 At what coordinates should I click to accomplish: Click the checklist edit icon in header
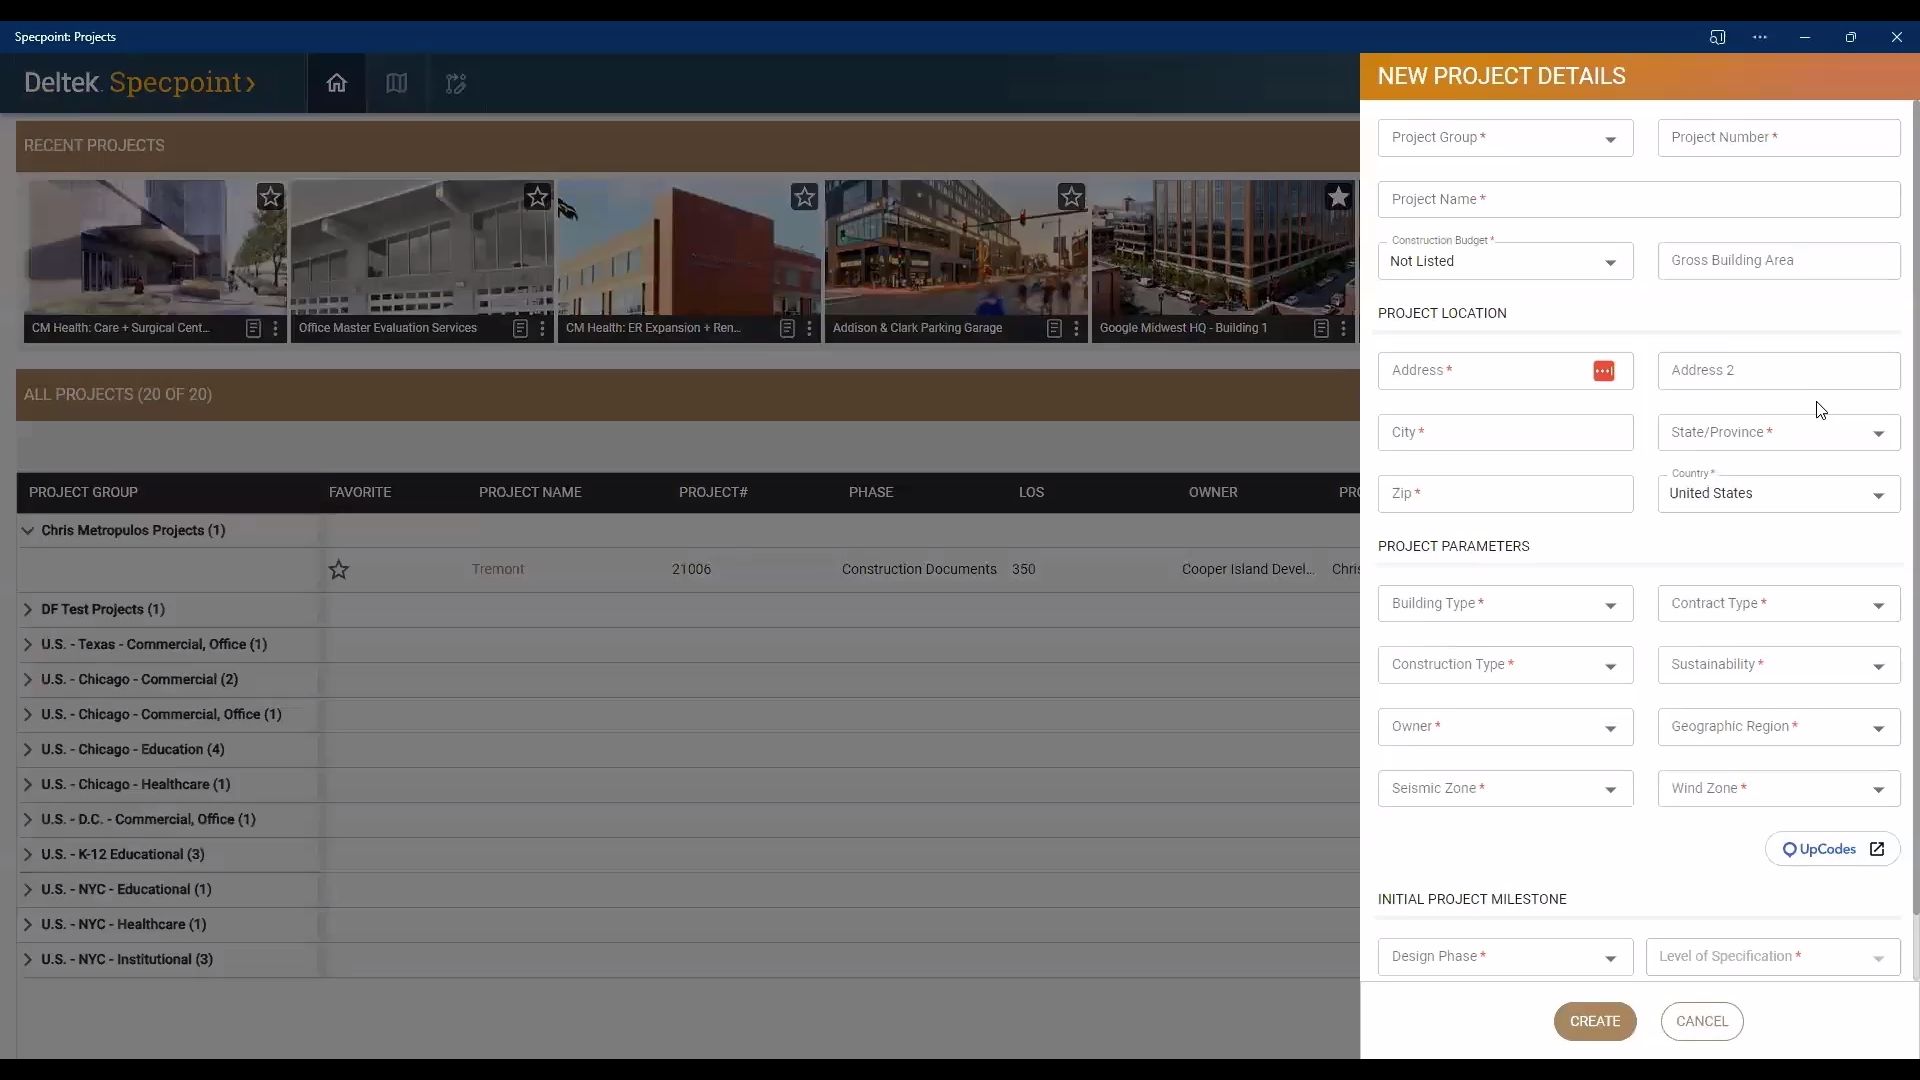456,84
